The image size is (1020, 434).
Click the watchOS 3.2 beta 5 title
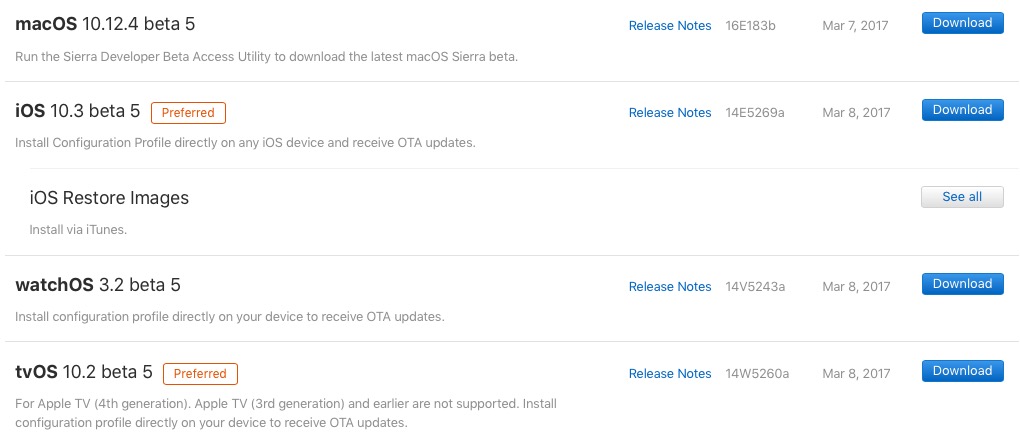98,285
